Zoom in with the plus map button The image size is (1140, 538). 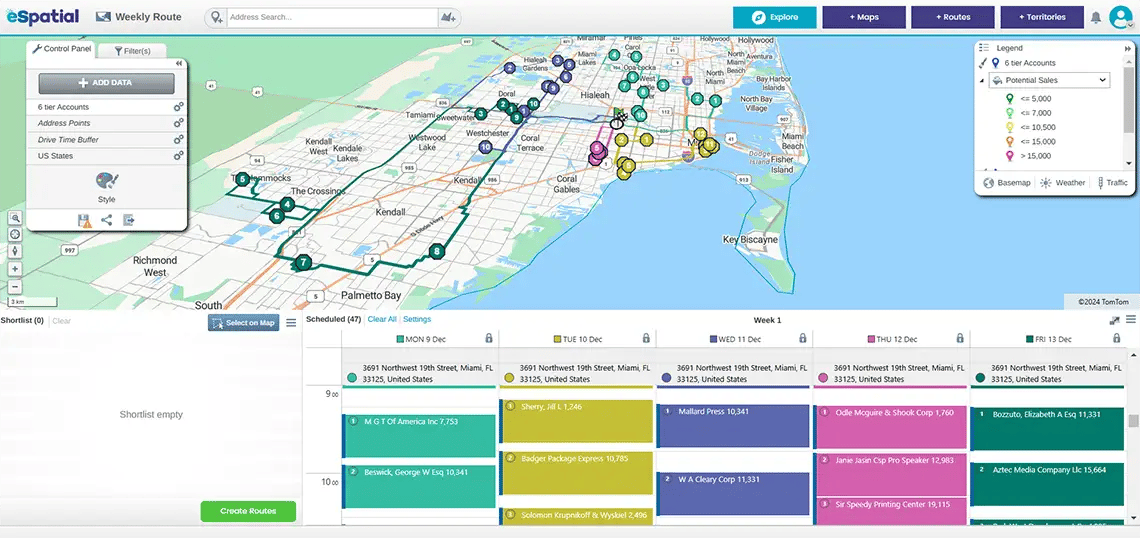15,269
